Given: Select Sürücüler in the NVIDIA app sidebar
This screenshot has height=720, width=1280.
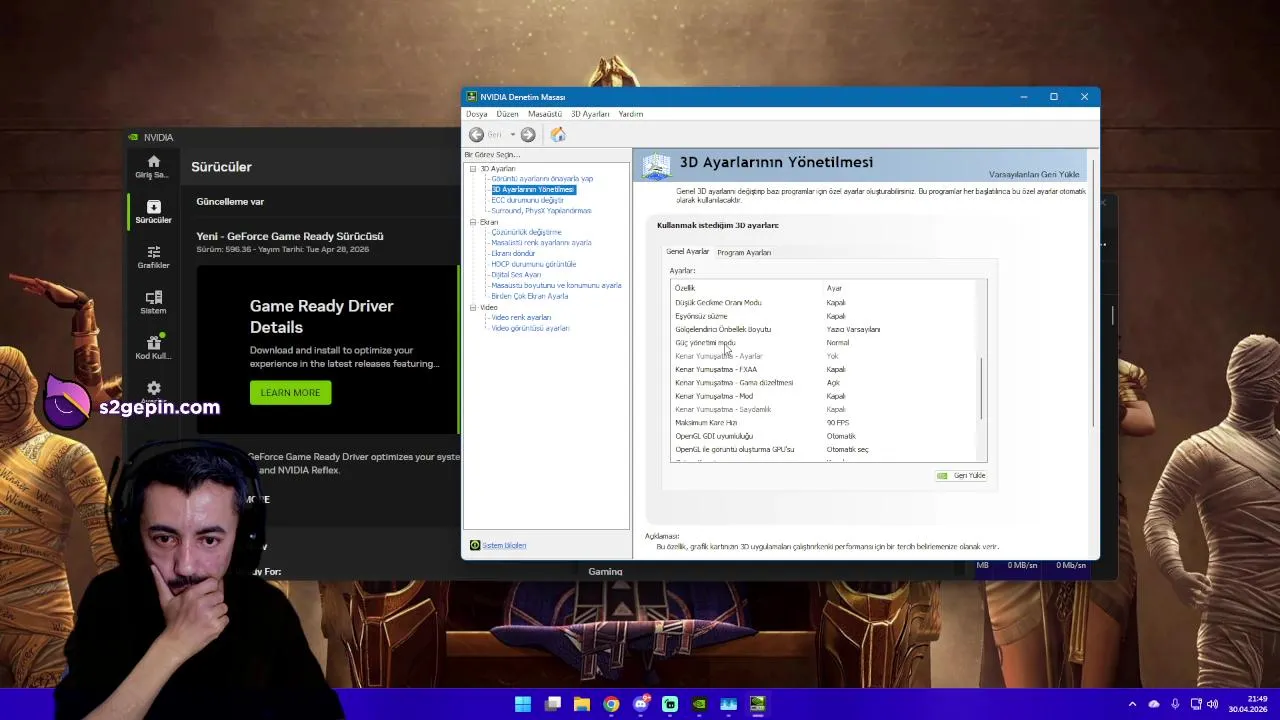Looking at the screenshot, I should click(x=153, y=212).
